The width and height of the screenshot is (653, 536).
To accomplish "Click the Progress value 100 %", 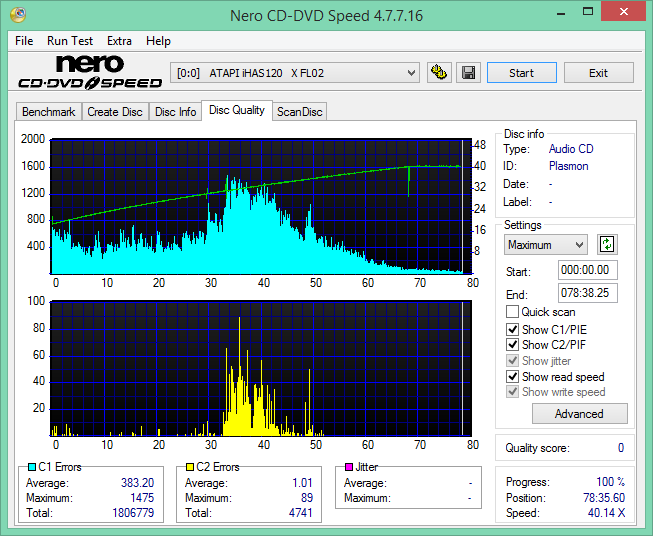I will click(x=611, y=482).
